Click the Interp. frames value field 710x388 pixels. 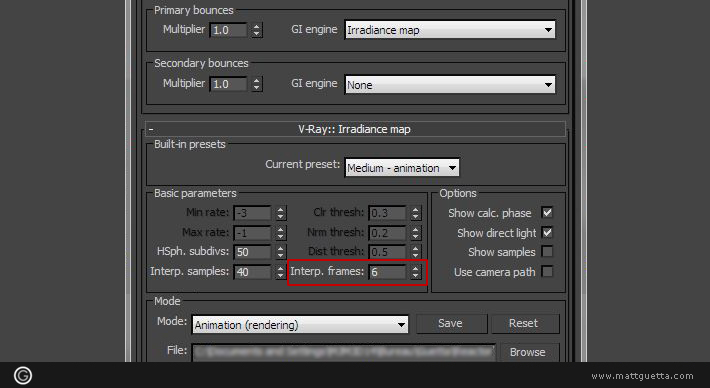coord(387,272)
